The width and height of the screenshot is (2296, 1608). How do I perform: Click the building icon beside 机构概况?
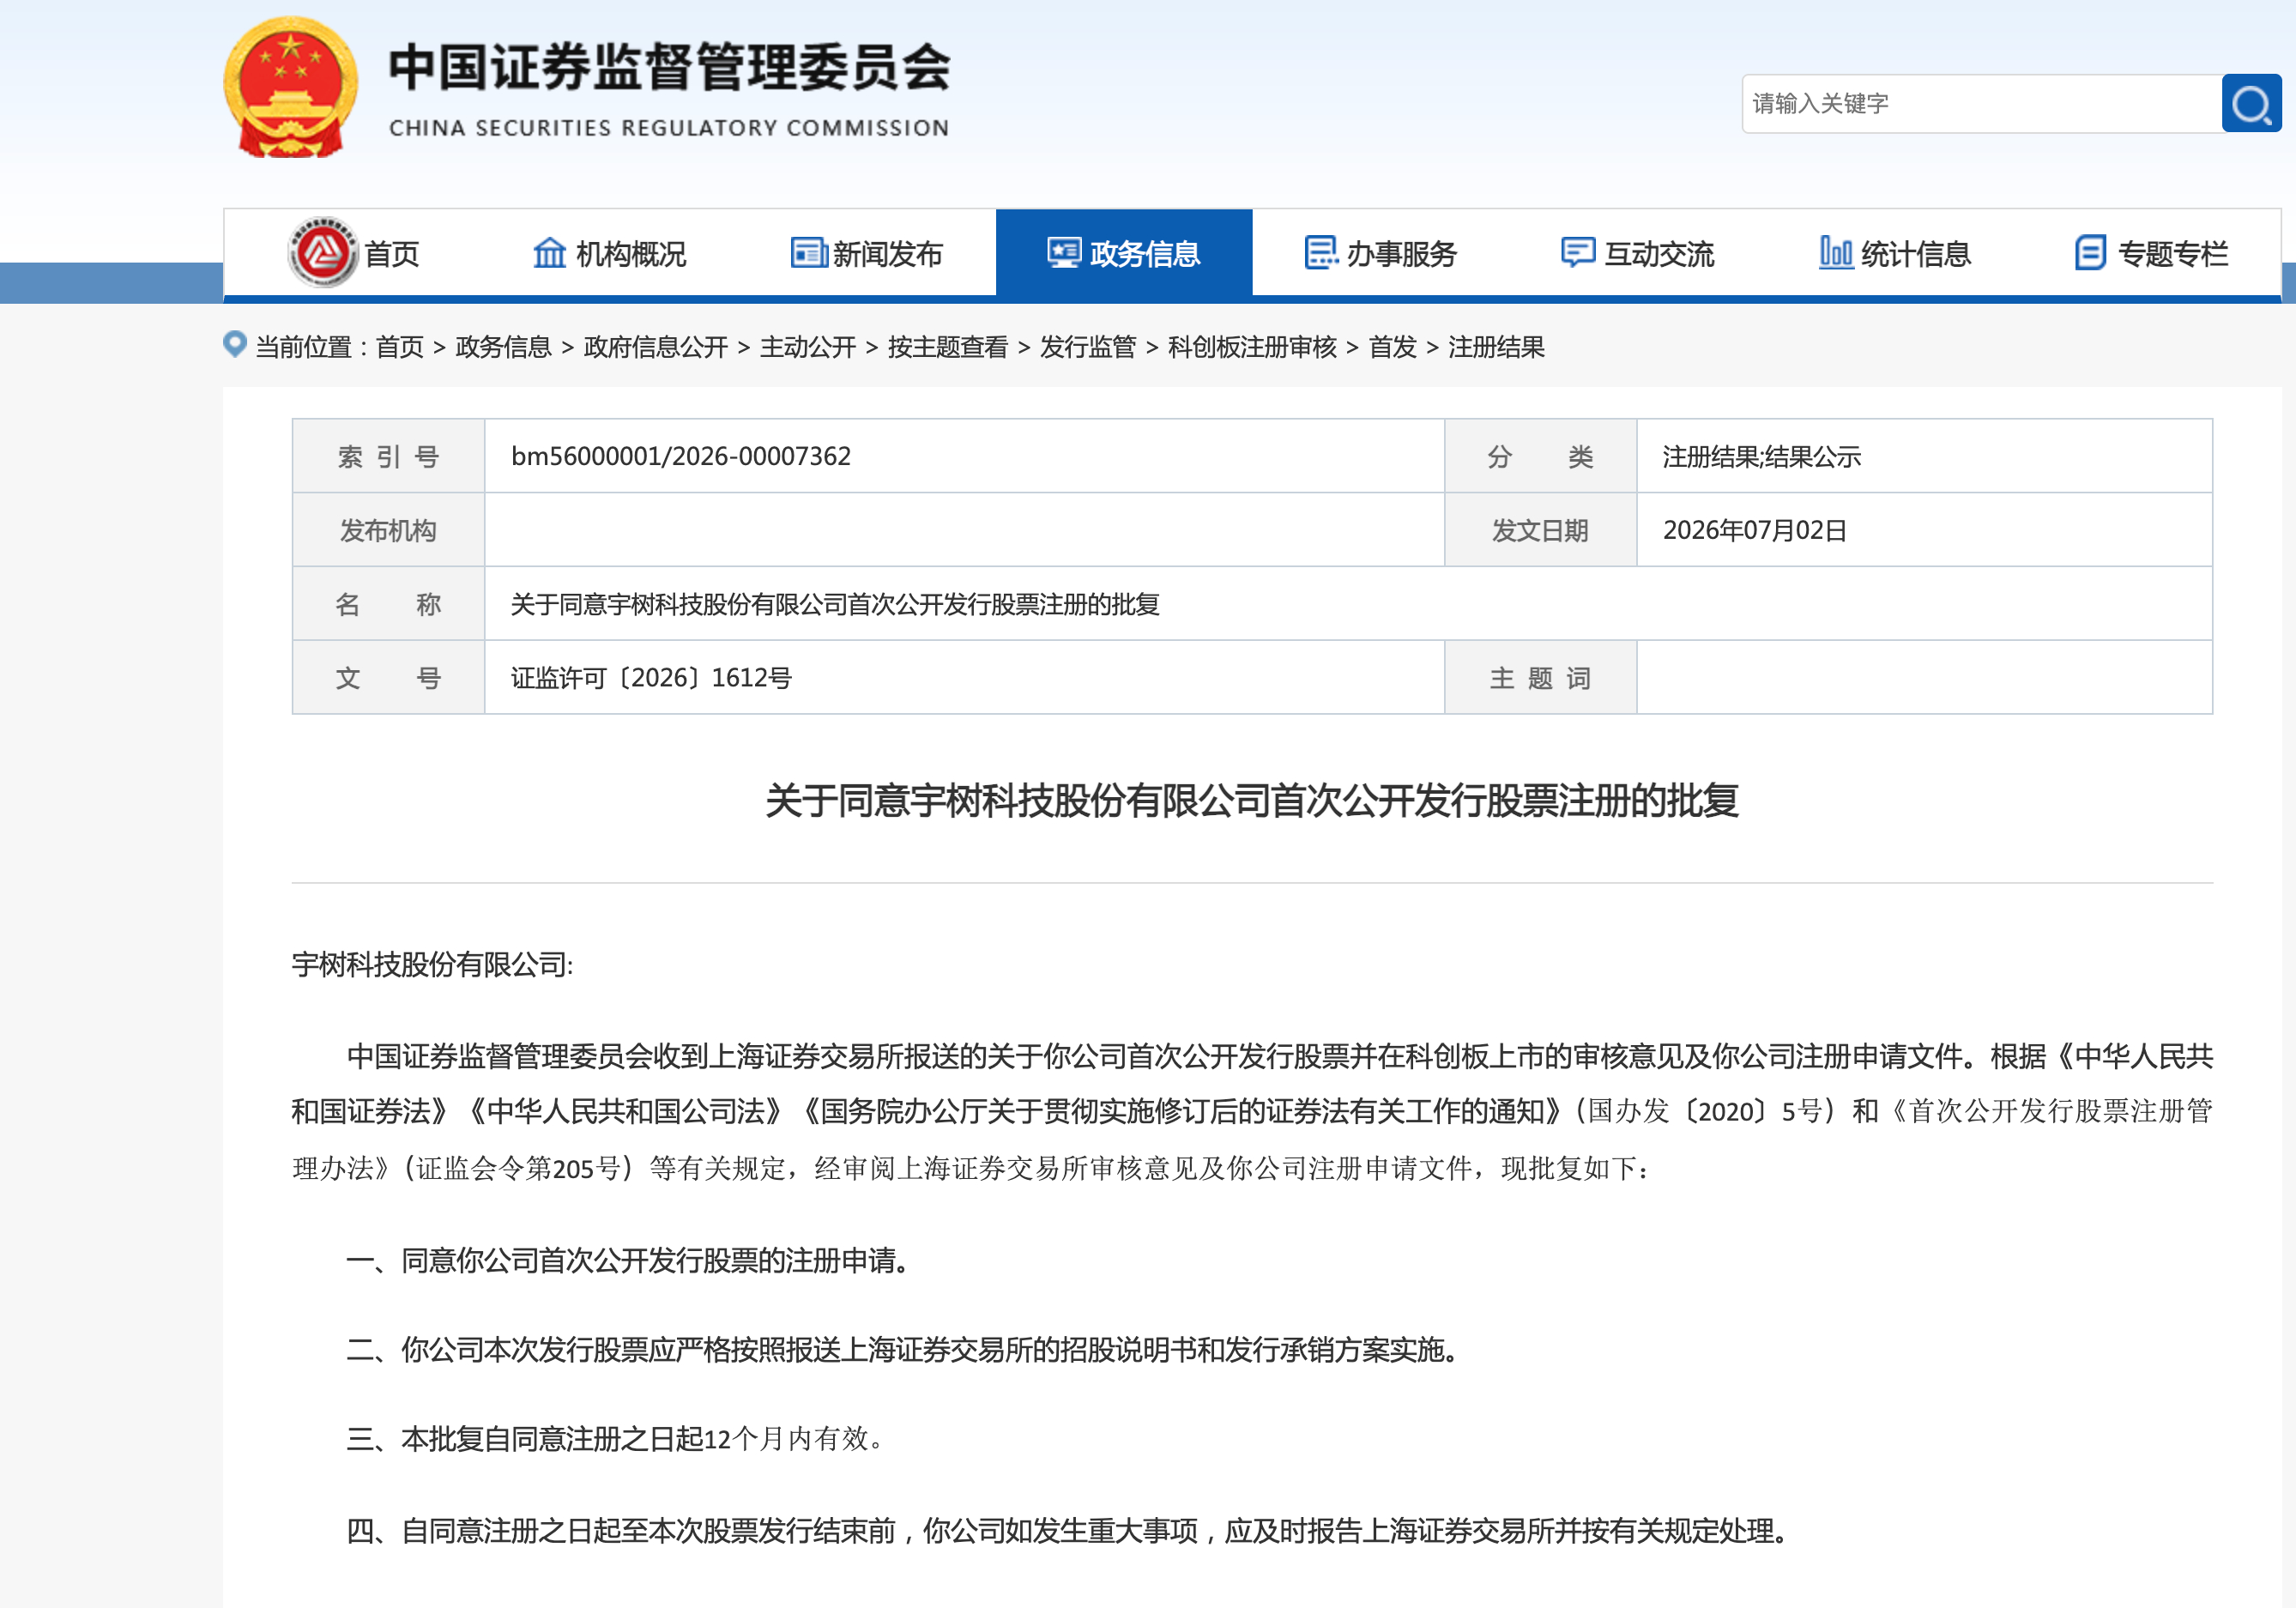549,253
